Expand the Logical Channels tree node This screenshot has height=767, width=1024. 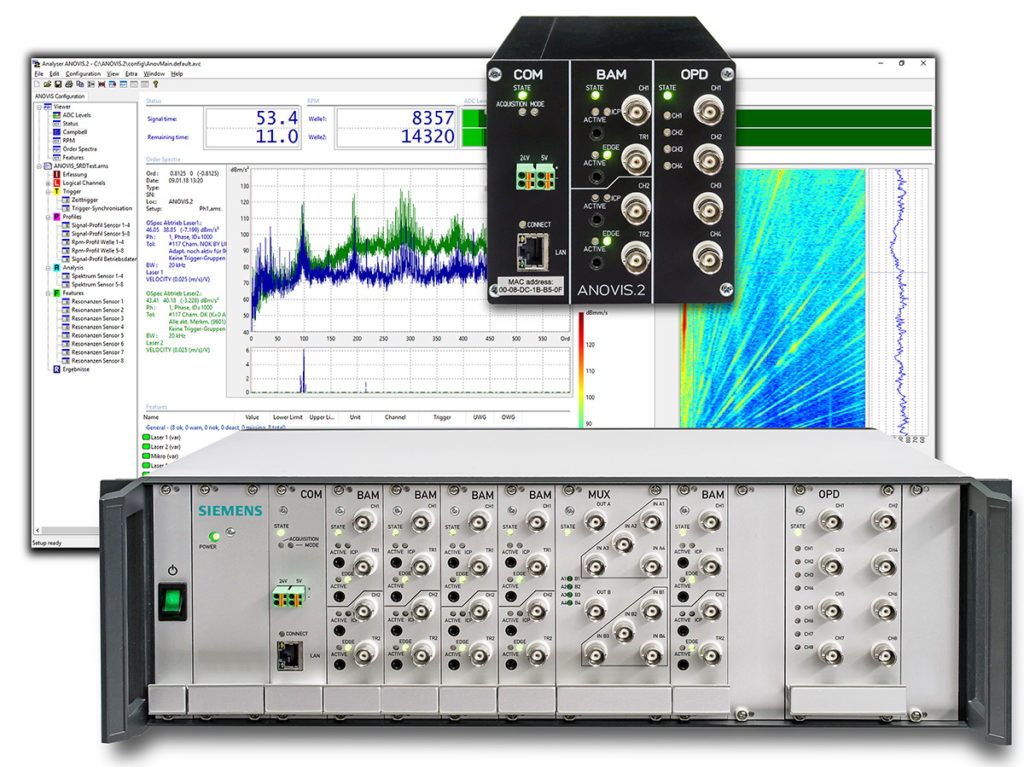click(47, 183)
